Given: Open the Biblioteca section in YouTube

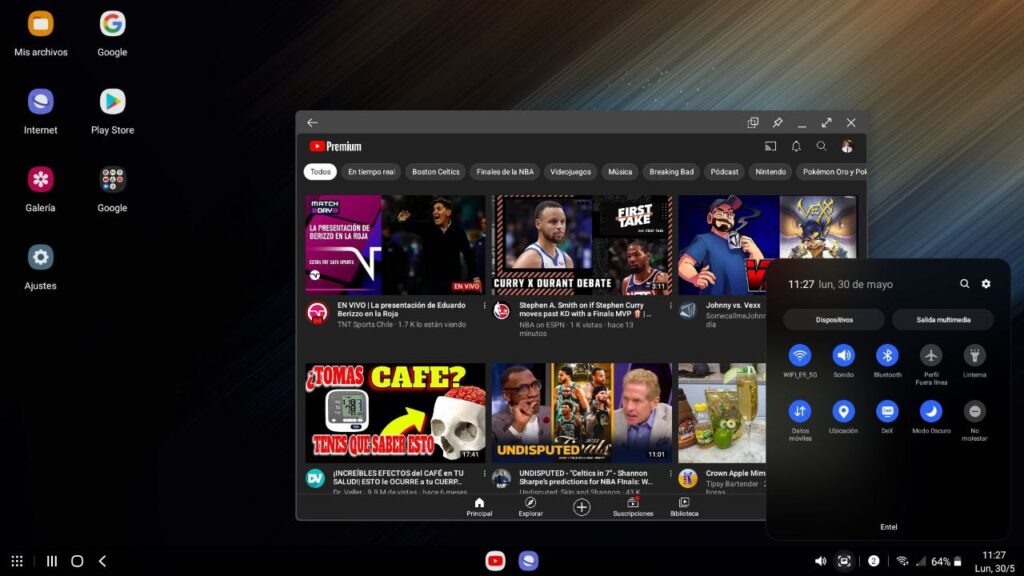Looking at the screenshot, I should [684, 505].
